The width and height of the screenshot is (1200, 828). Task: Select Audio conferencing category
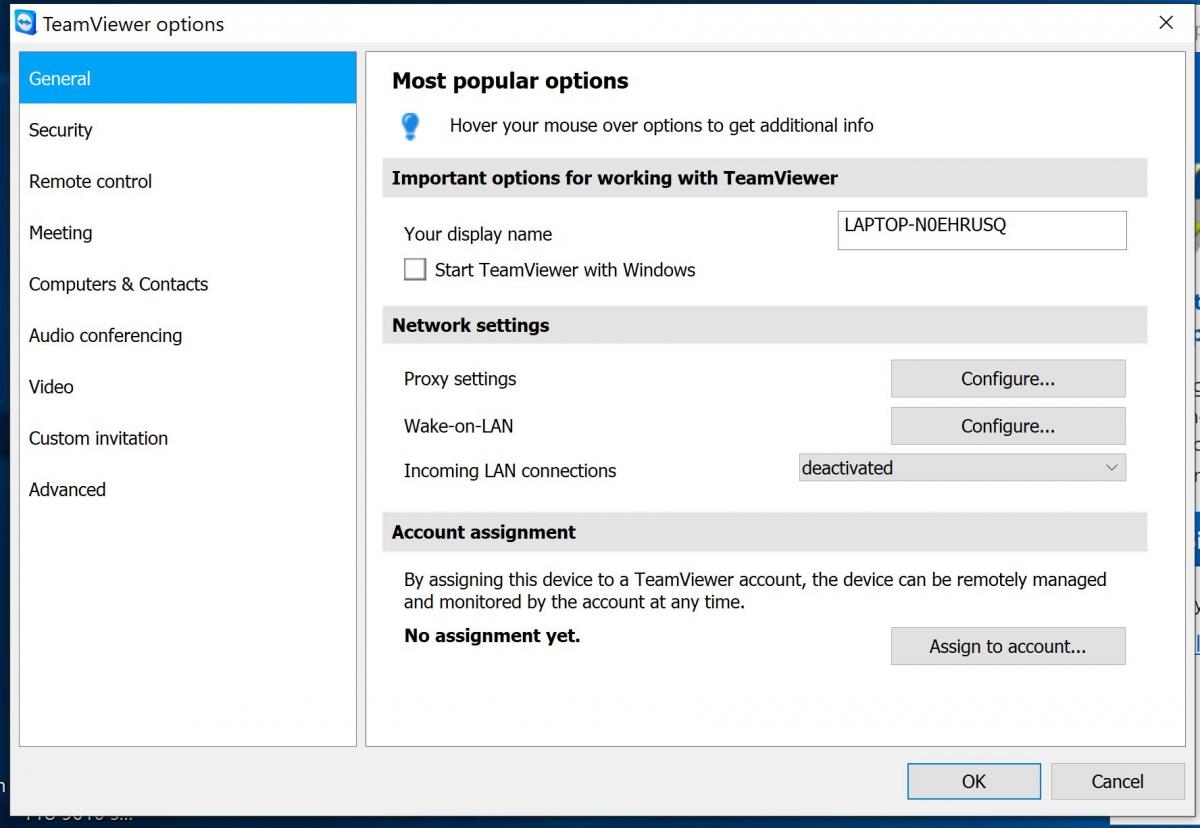tap(188, 335)
